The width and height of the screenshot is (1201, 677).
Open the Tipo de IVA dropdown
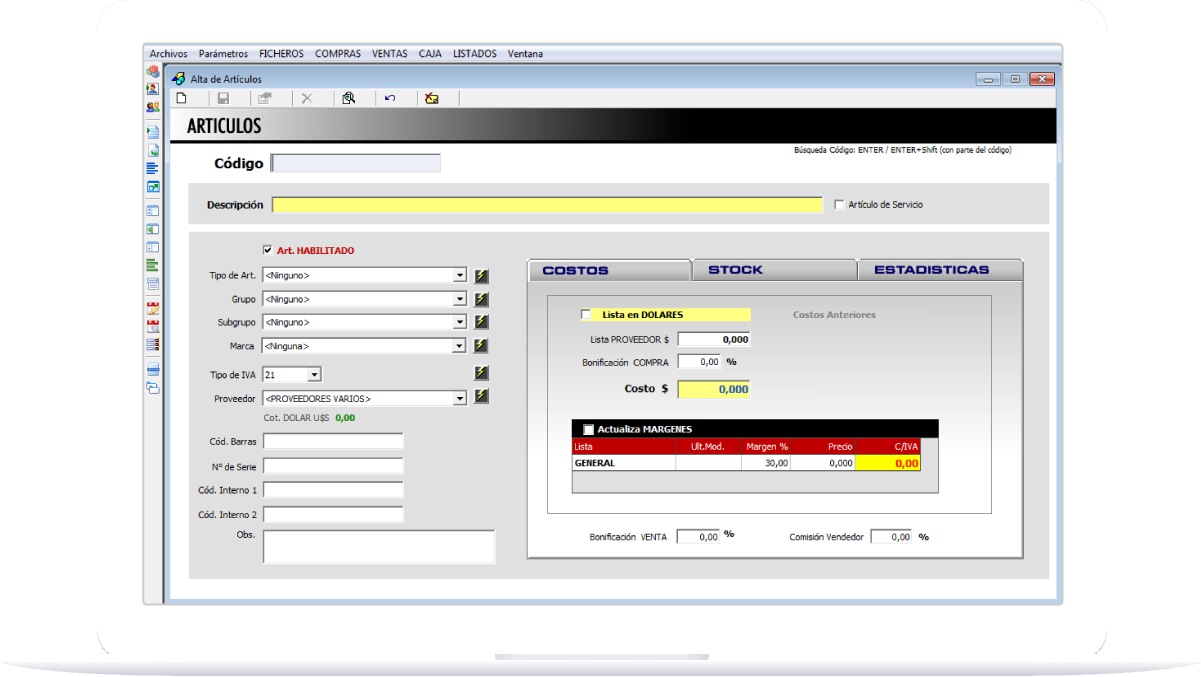[x=313, y=375]
